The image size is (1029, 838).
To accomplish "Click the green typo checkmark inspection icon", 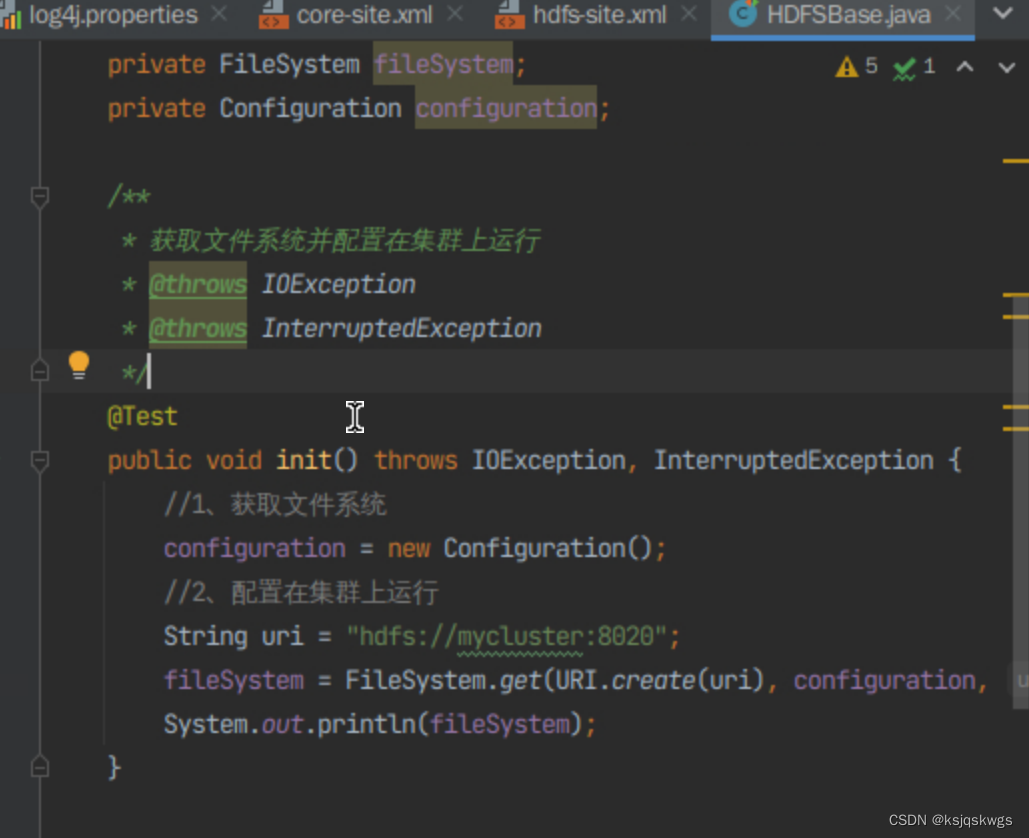I will (905, 65).
